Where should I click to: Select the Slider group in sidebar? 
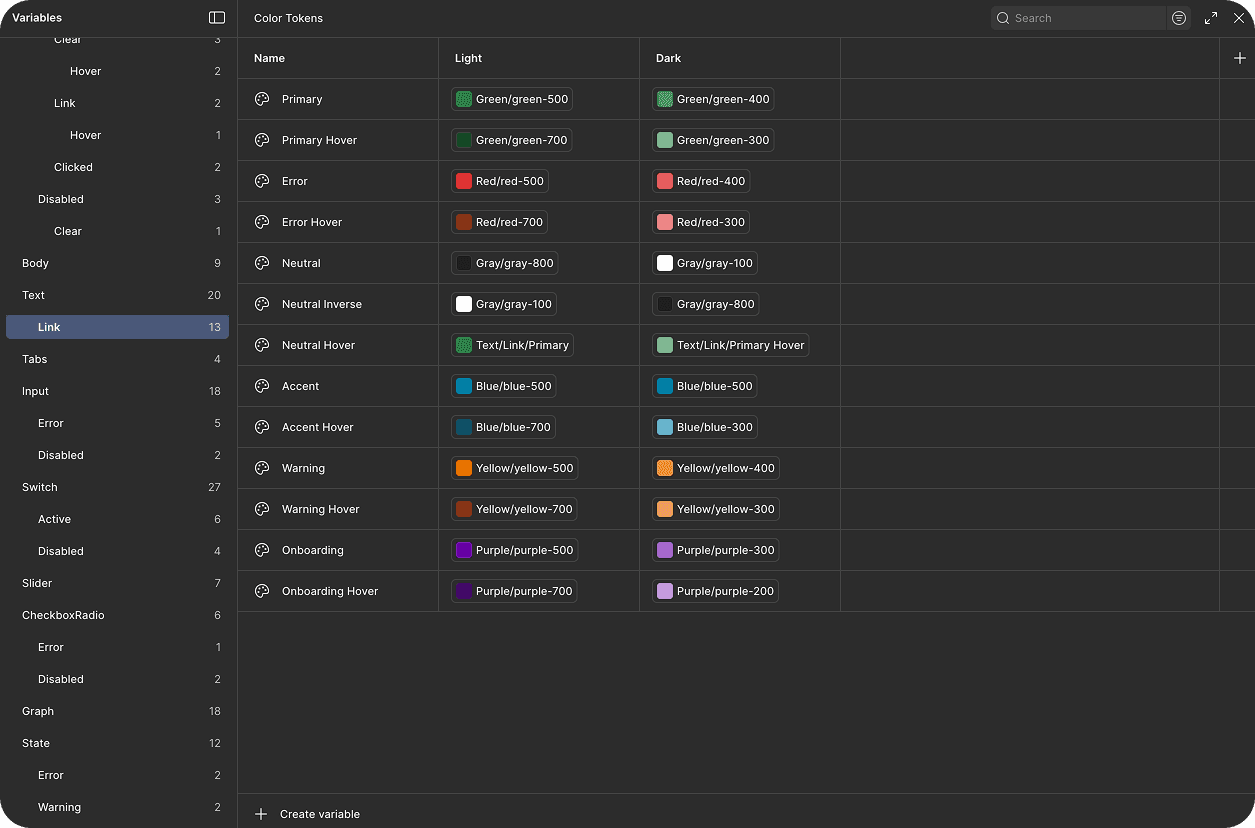[x=118, y=583]
